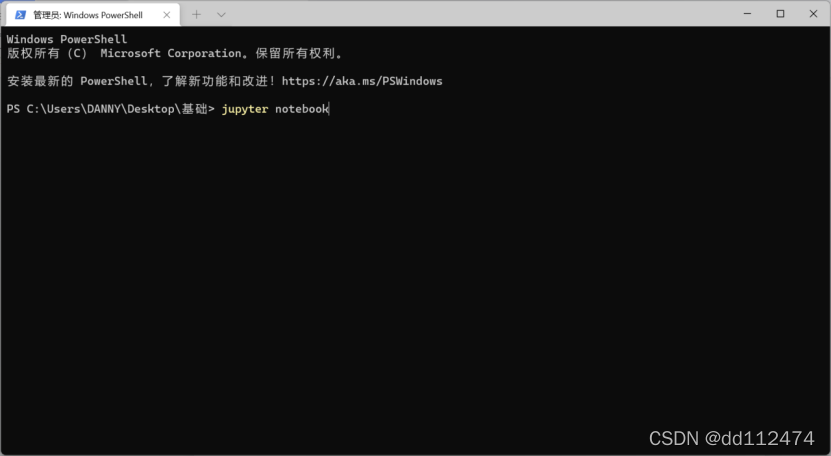Open the https://aka.ms/PSWindows link
The image size is (831, 456).
click(362, 81)
